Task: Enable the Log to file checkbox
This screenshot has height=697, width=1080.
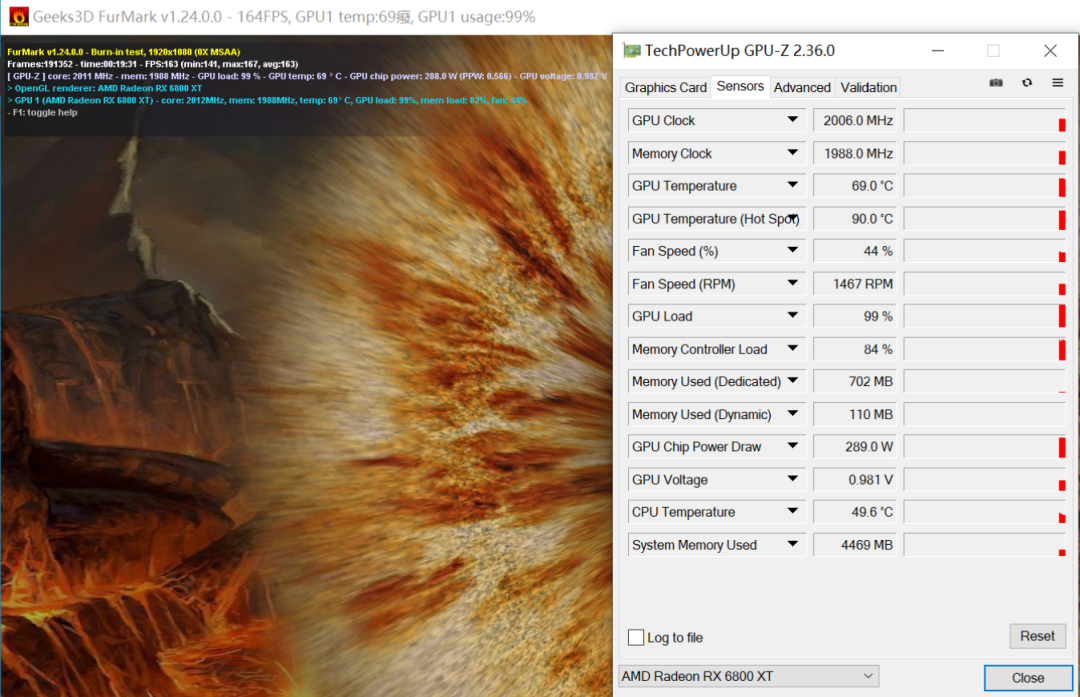Action: point(636,637)
